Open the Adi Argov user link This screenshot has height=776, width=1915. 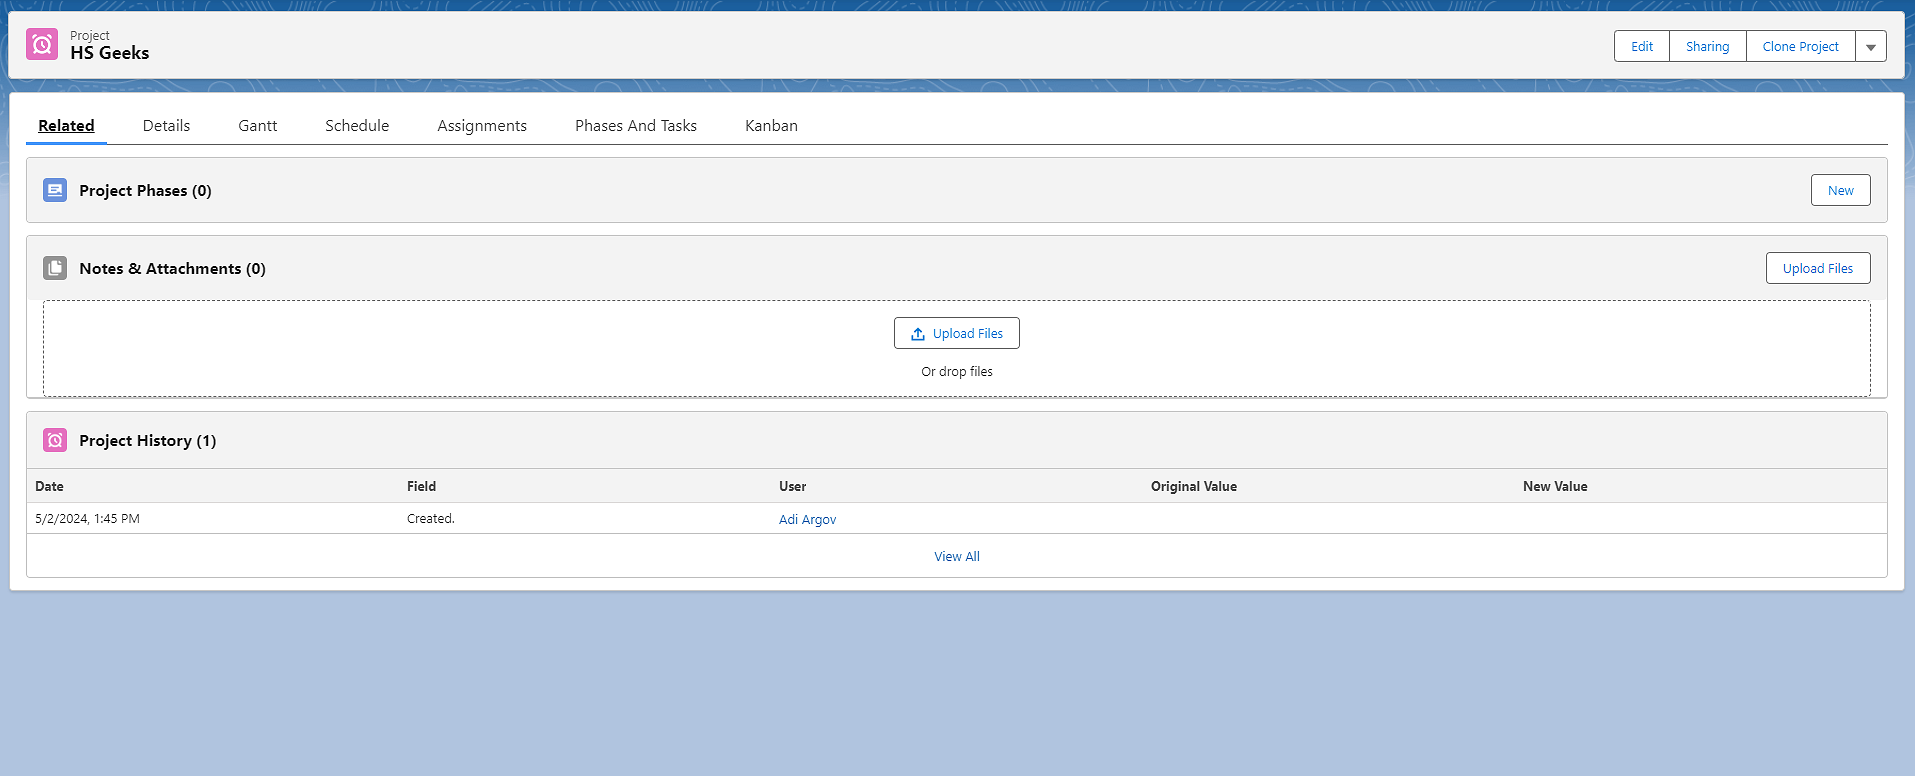click(807, 520)
